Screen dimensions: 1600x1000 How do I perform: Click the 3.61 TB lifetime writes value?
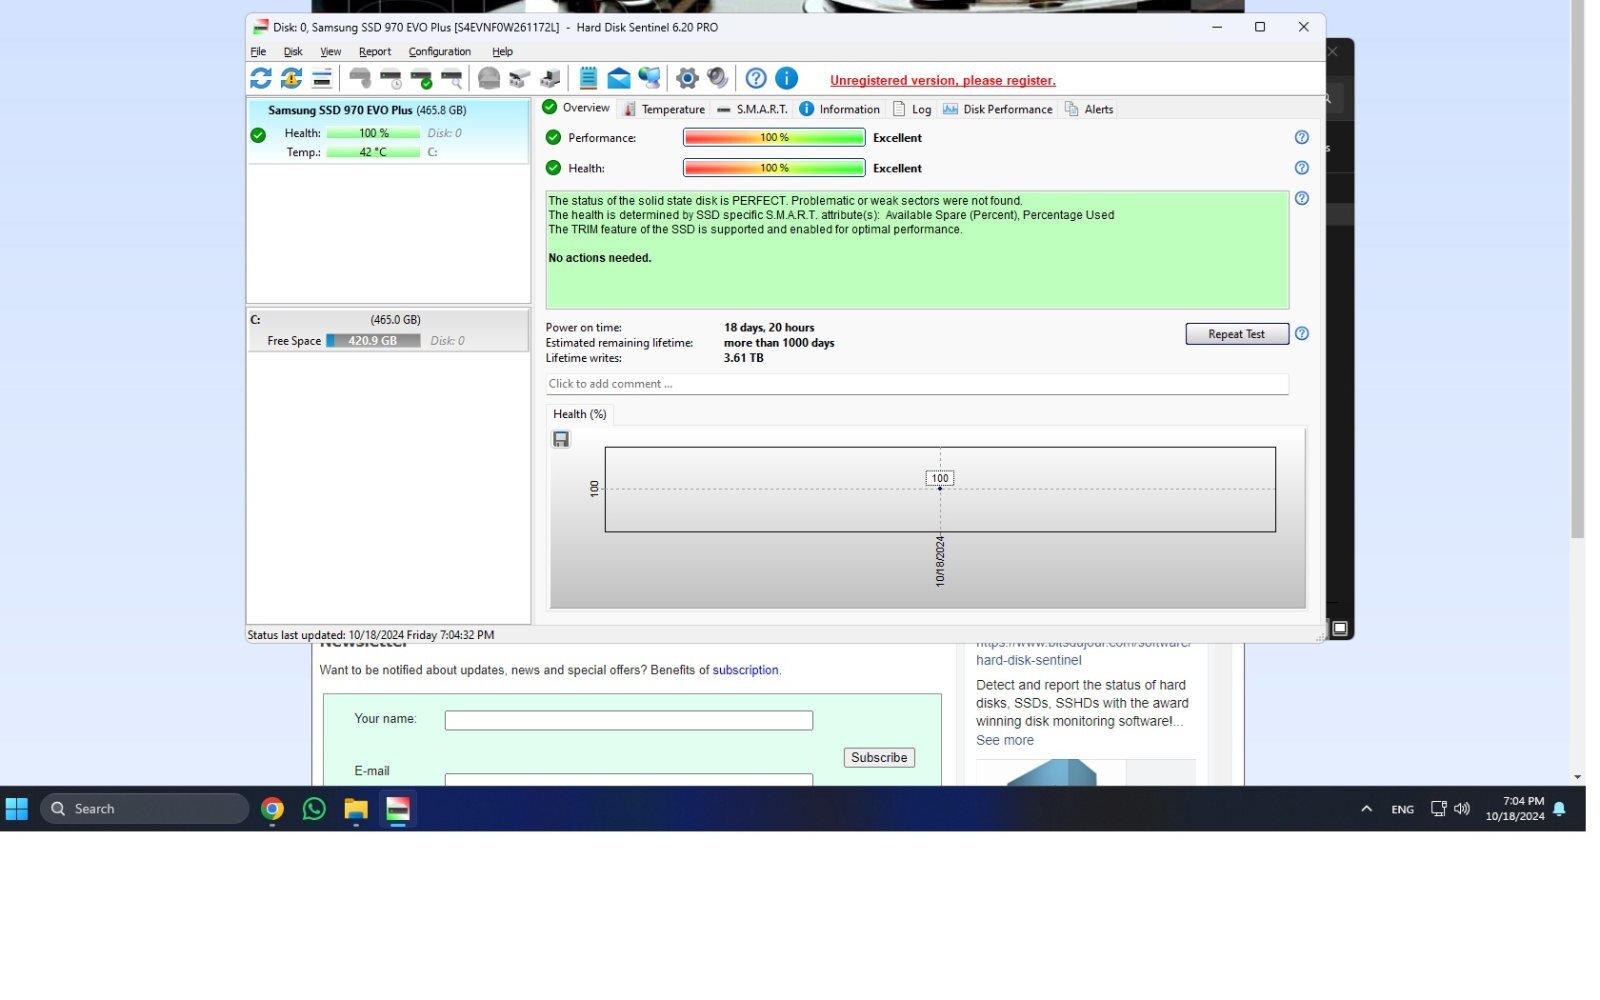pos(744,358)
